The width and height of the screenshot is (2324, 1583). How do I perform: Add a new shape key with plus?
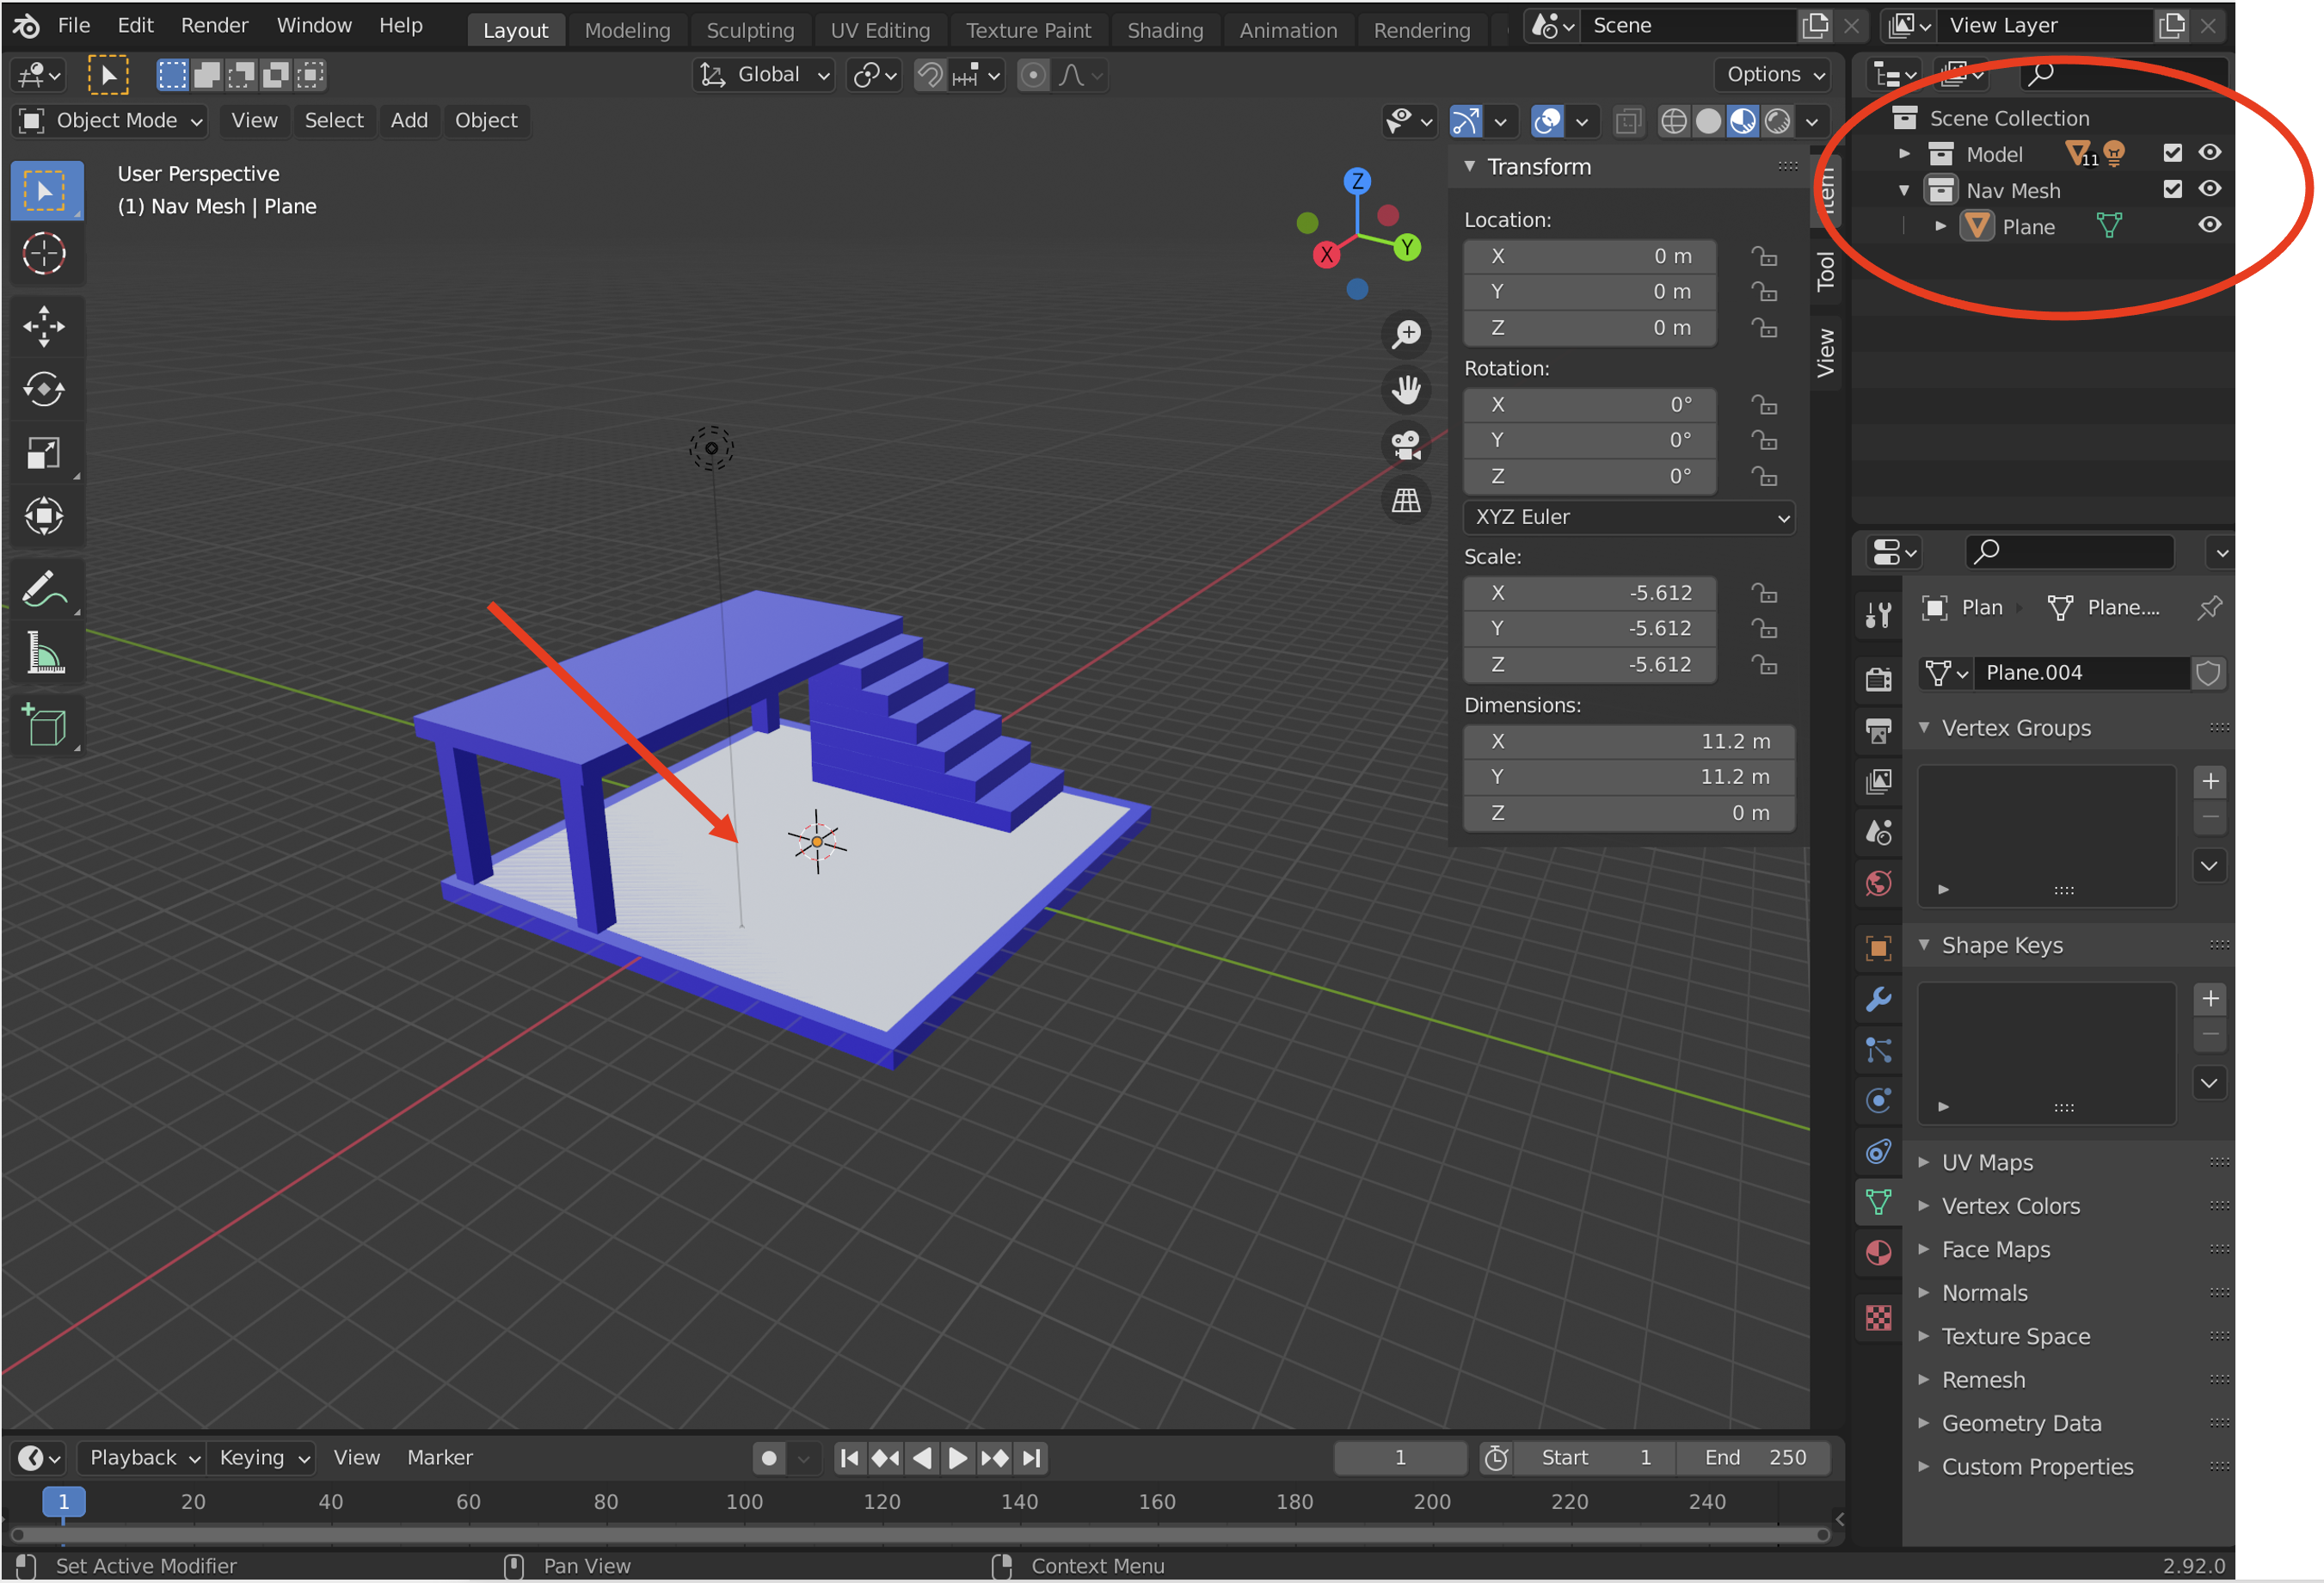tap(2210, 998)
